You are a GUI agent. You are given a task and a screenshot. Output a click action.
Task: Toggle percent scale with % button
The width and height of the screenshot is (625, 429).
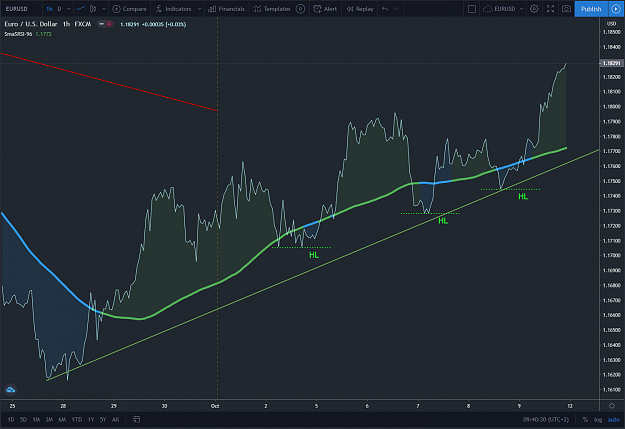click(585, 419)
